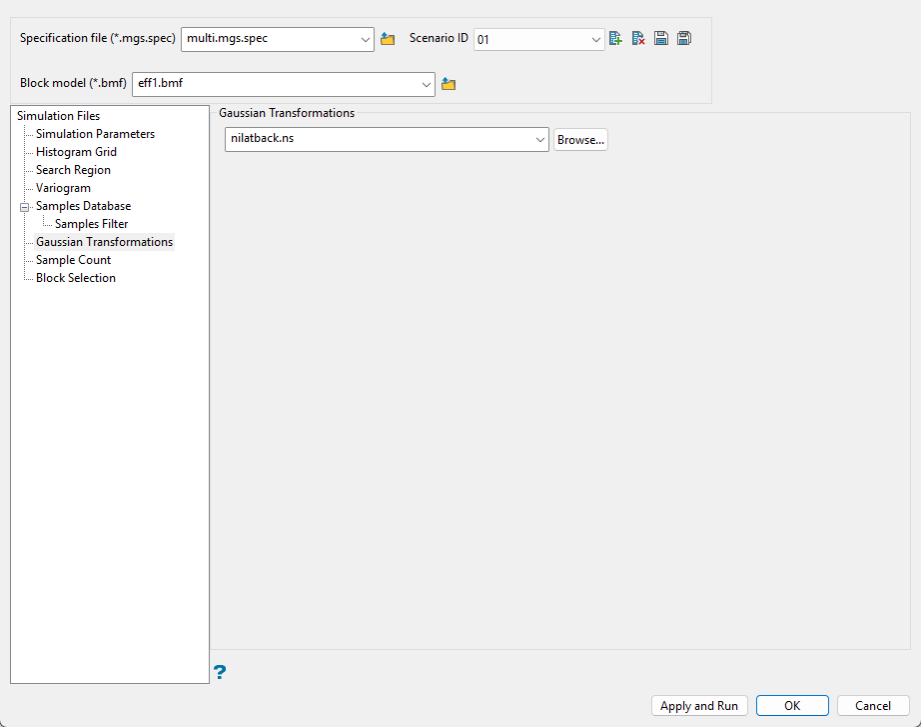Browse for block model with folder icon
Screen dimensions: 921x727
[449, 84]
